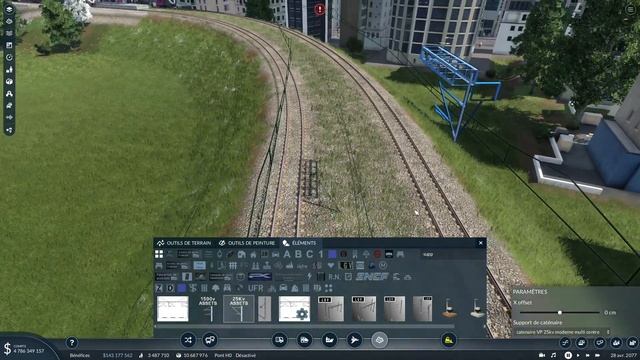640x360 pixels.
Task: Toggle the highlighted landscaping tools button
Action: point(379,340)
